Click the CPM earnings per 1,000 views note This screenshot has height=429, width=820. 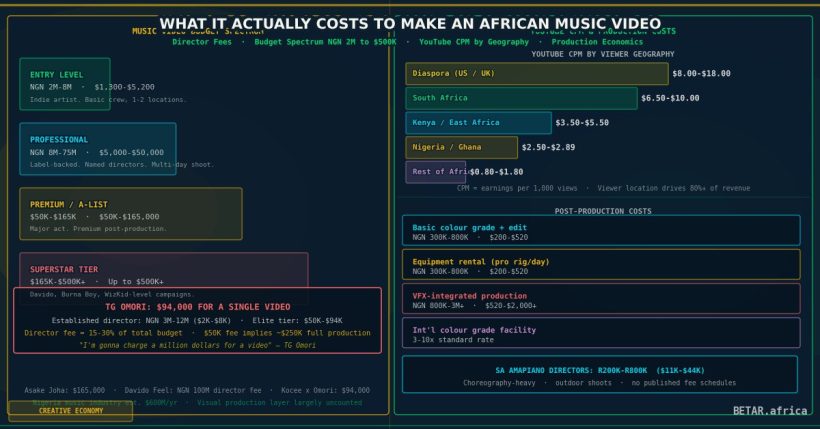[x=603, y=188]
